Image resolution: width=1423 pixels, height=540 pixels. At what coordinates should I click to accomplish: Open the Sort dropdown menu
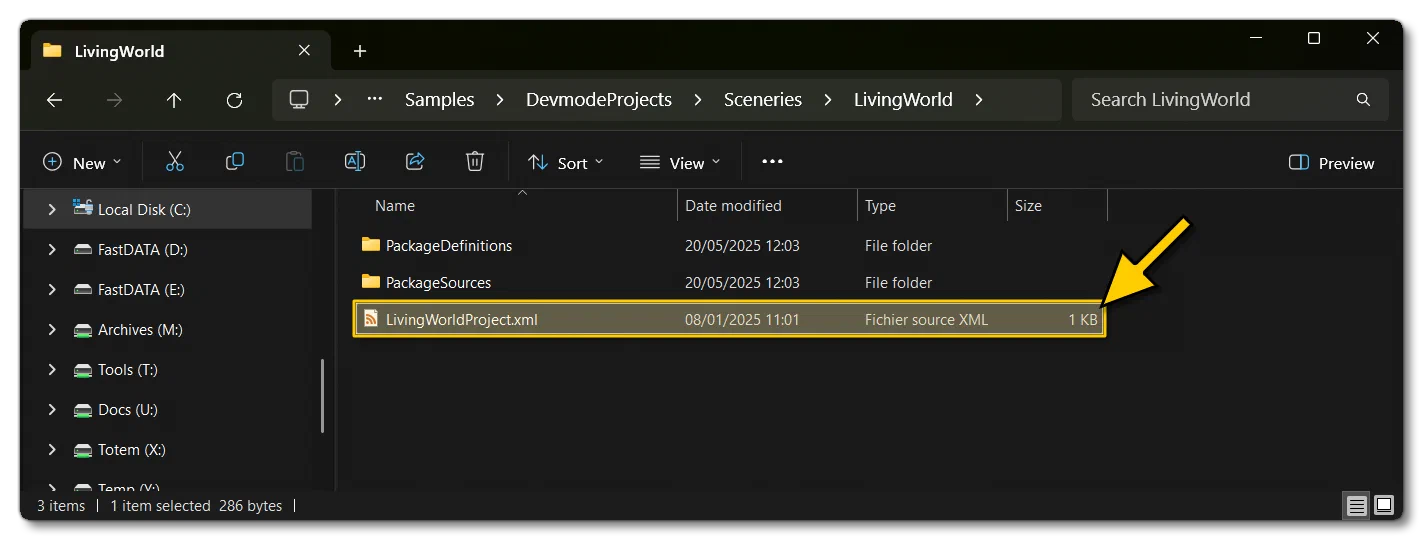click(566, 163)
